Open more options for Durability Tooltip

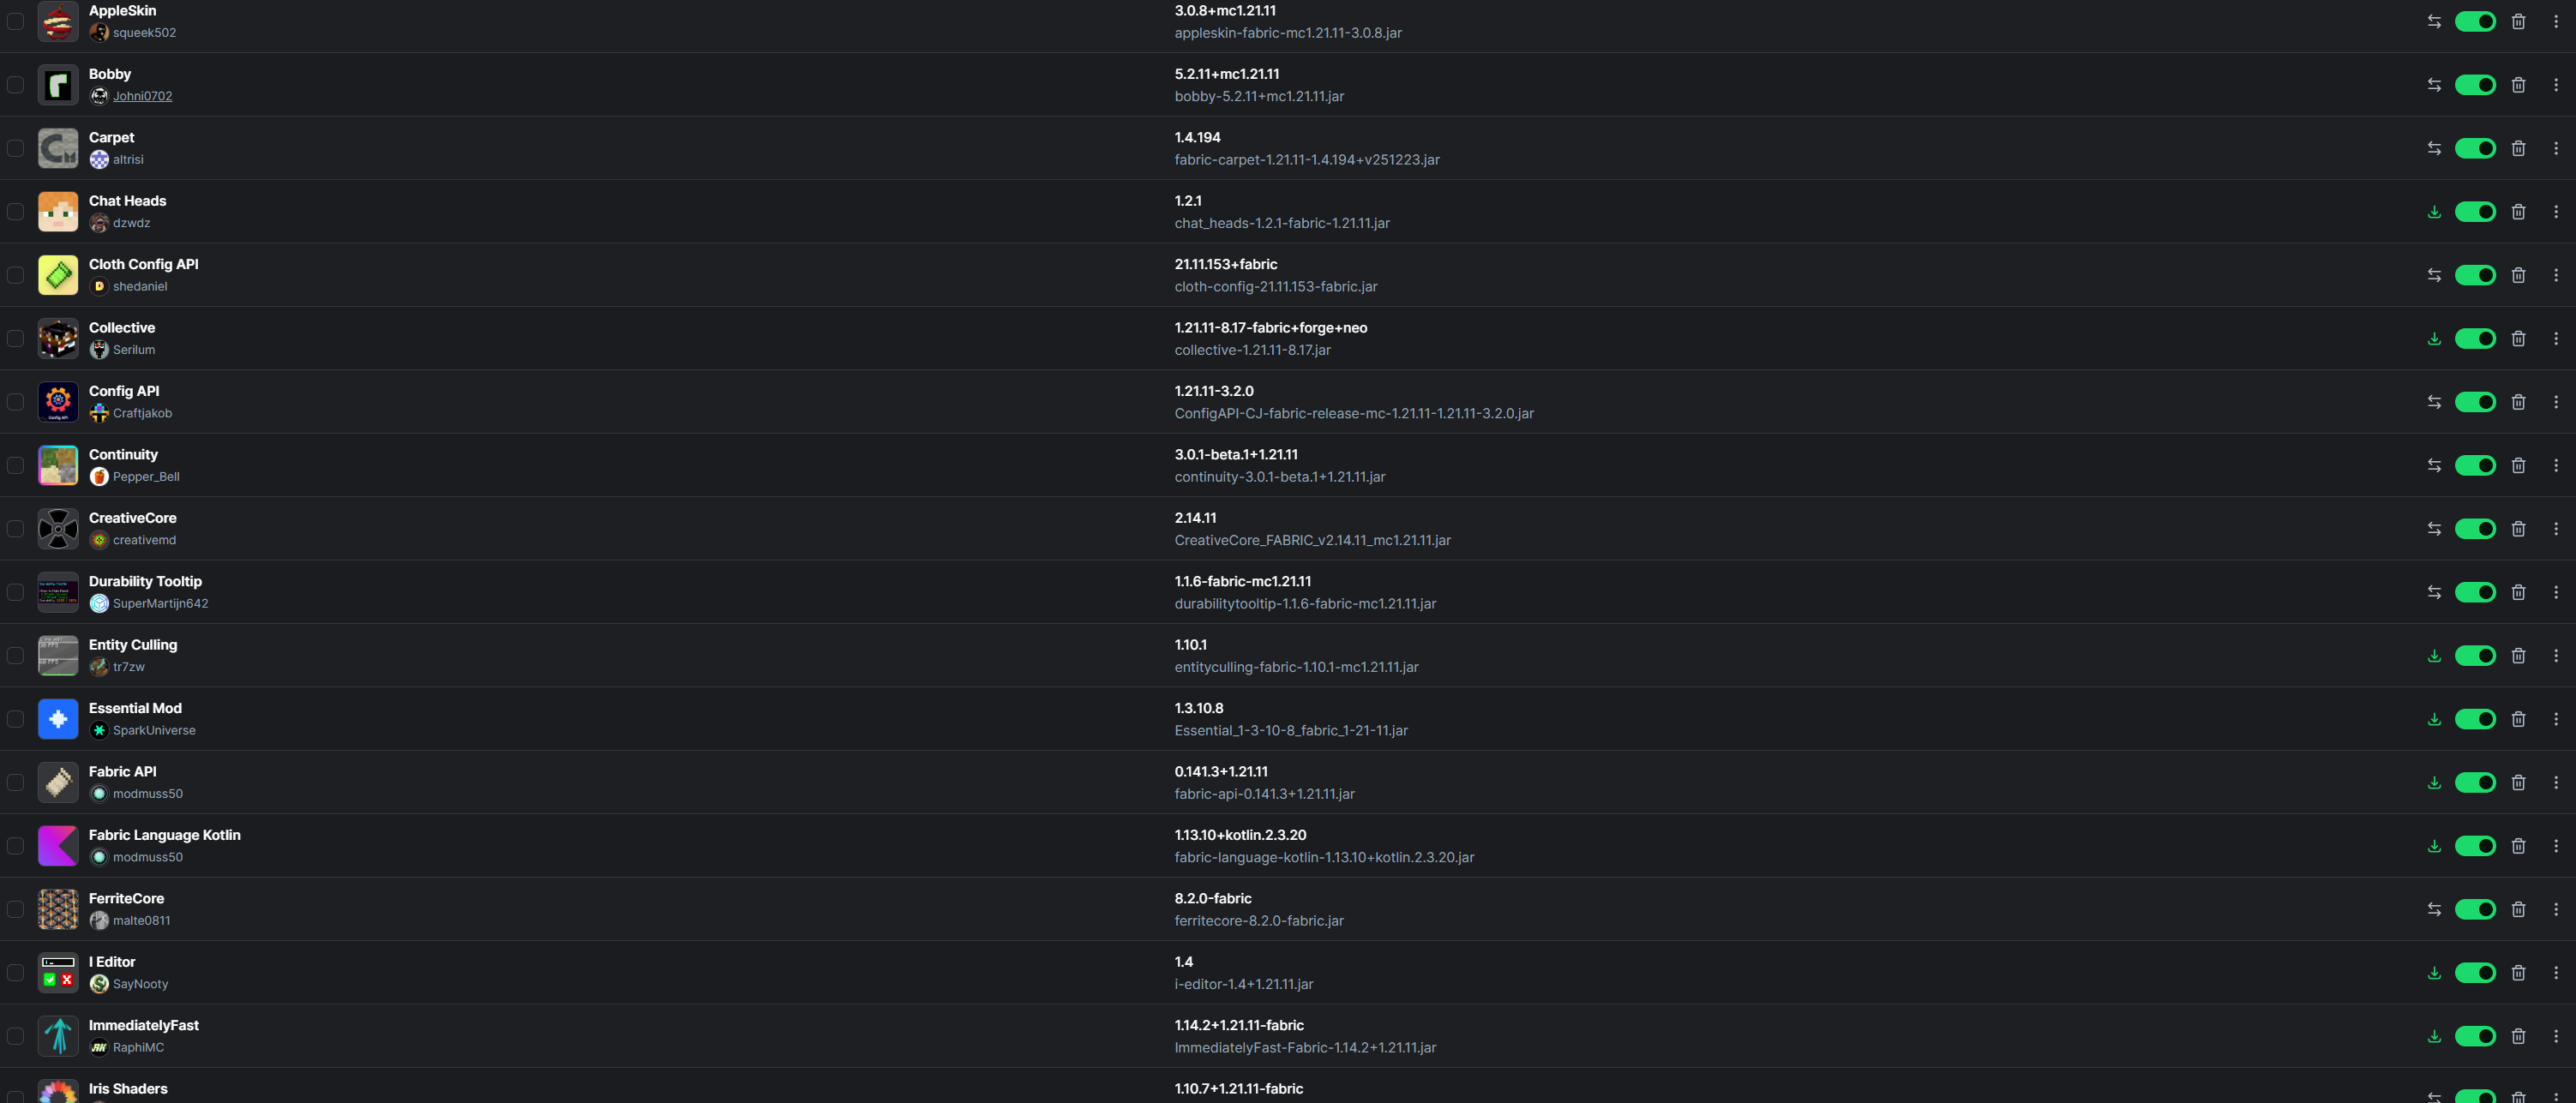(x=2555, y=592)
